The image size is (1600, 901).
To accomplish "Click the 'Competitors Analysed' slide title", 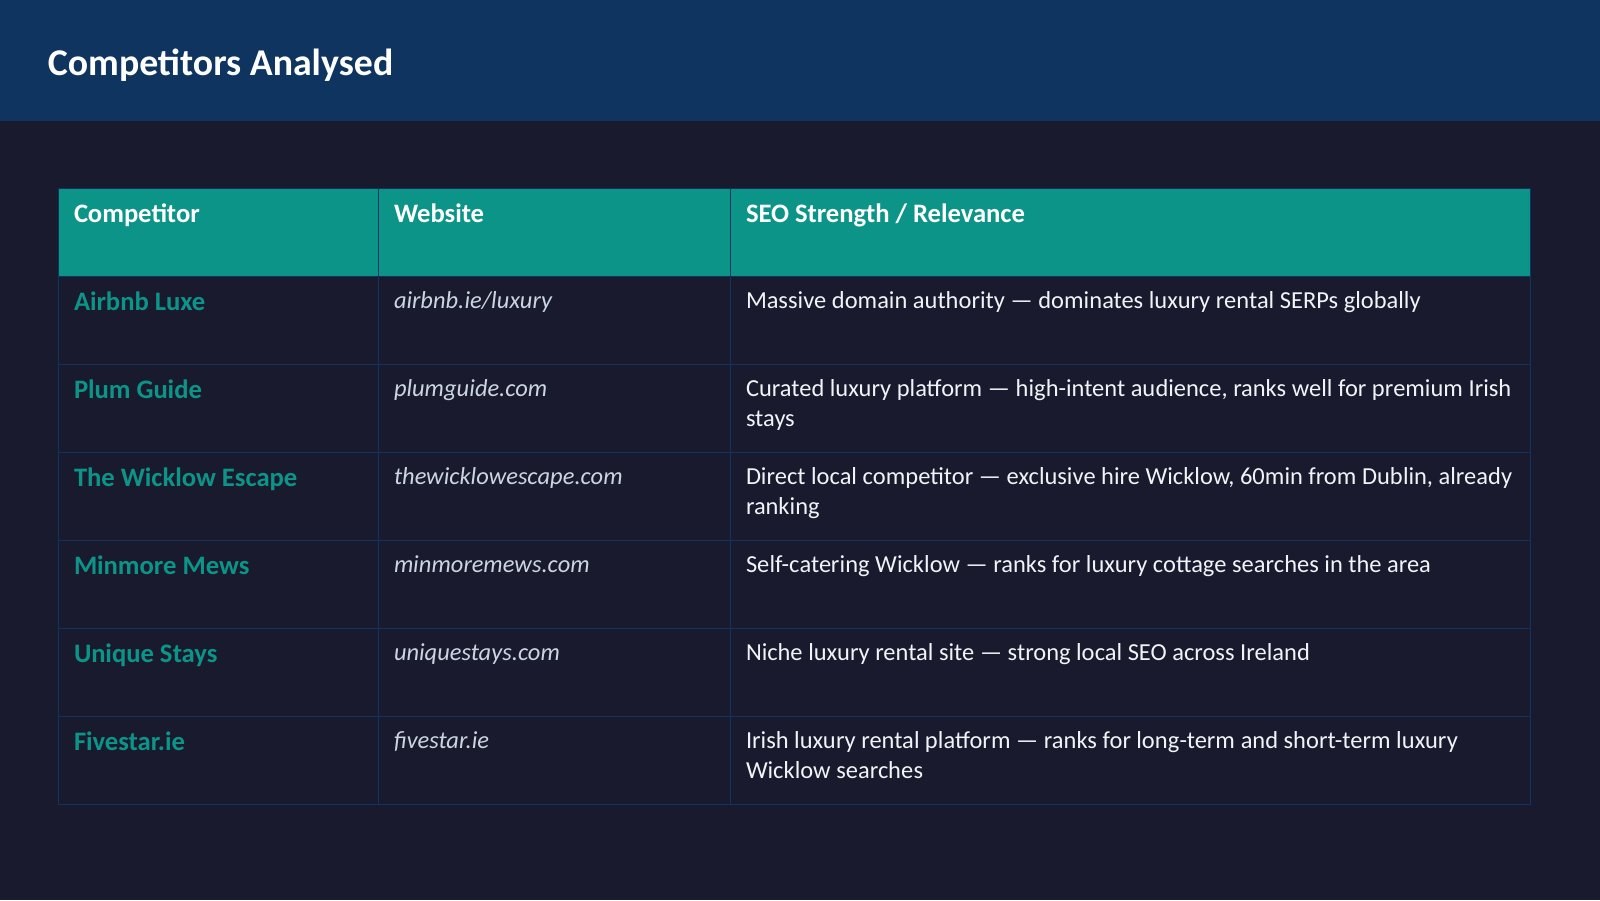I will pos(220,63).
